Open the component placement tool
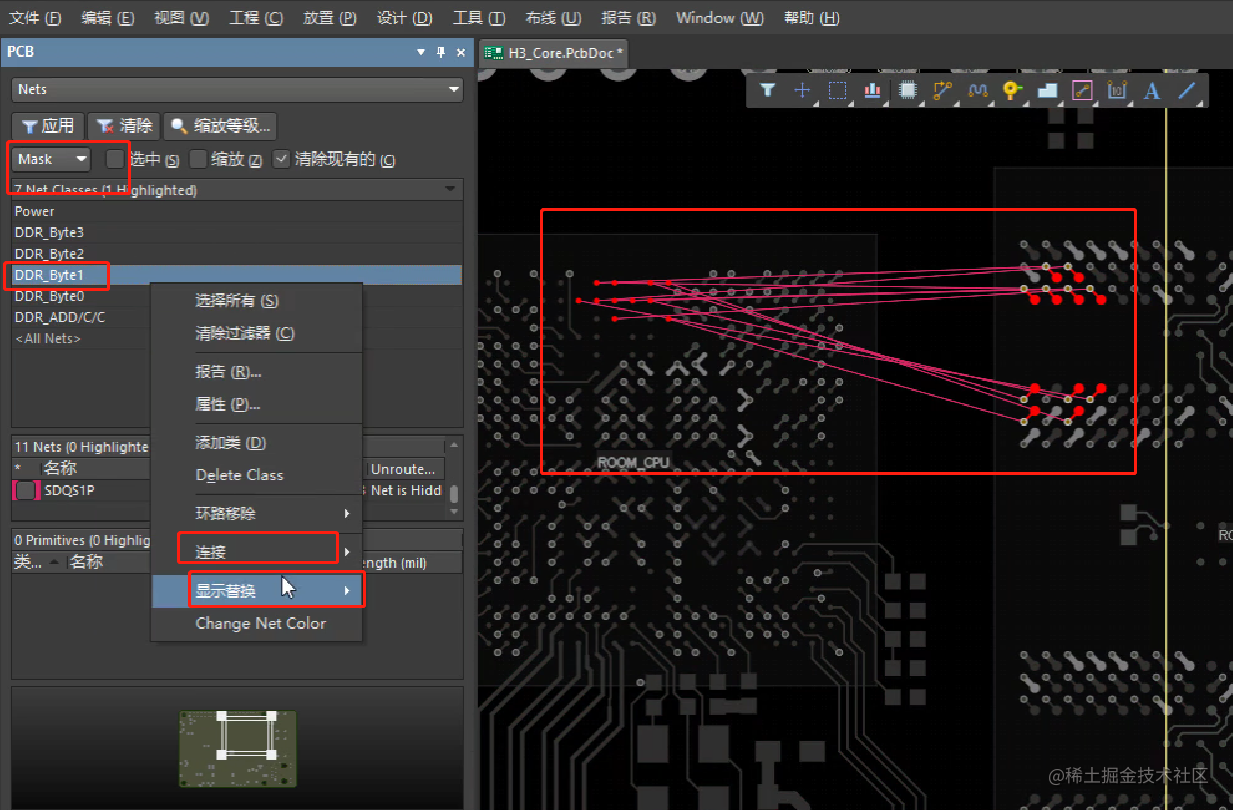The height and width of the screenshot is (810, 1233). [907, 90]
